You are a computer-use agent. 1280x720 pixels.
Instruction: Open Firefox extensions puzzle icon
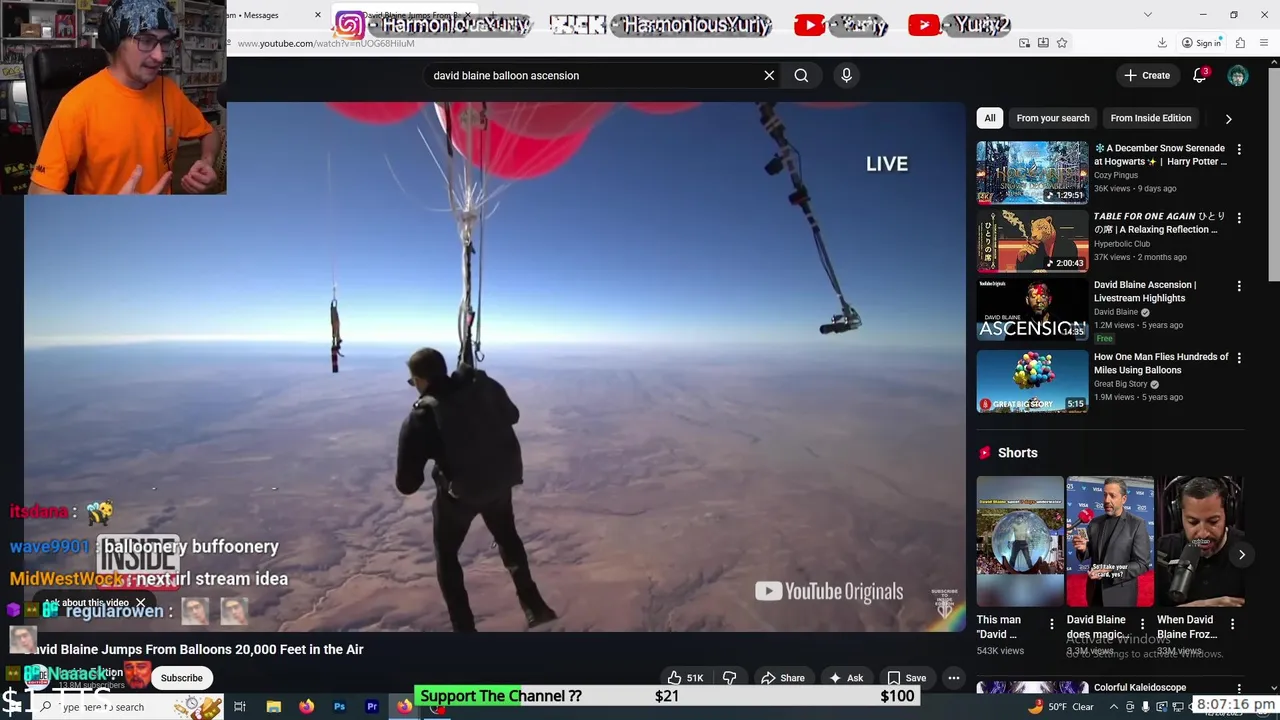pos(1240,43)
